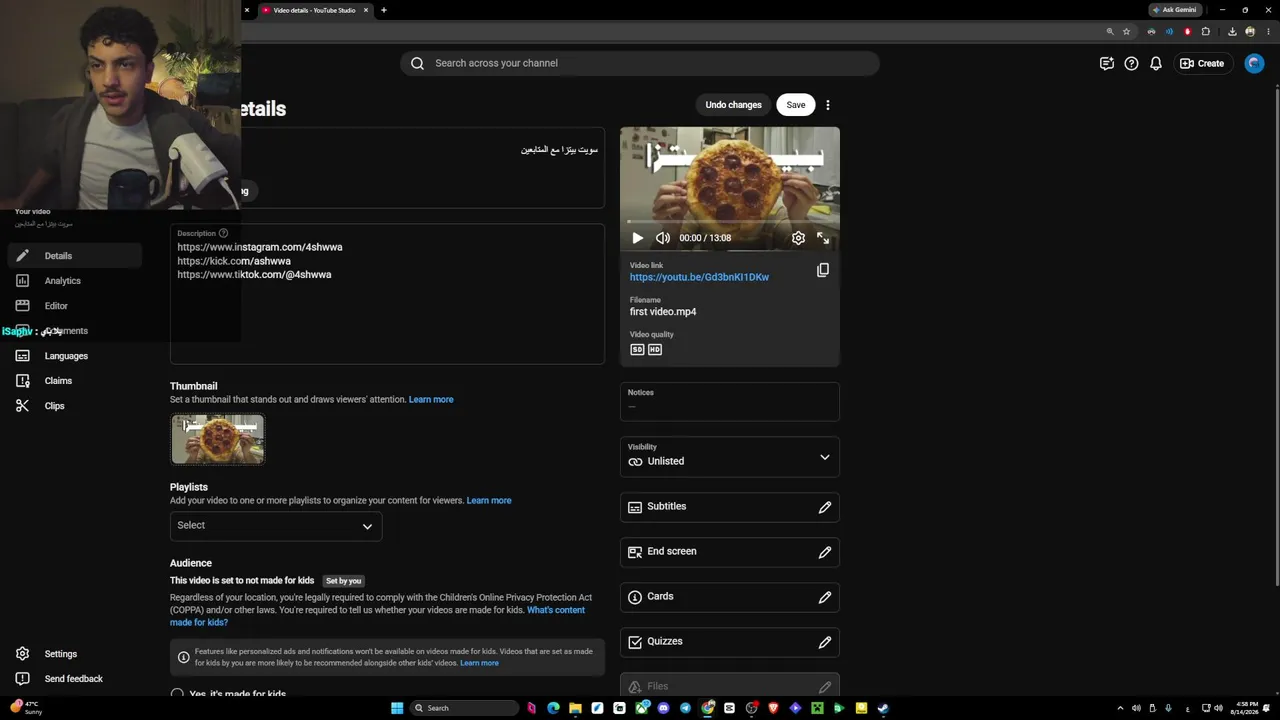Open the Languages section

[x=74, y=356]
